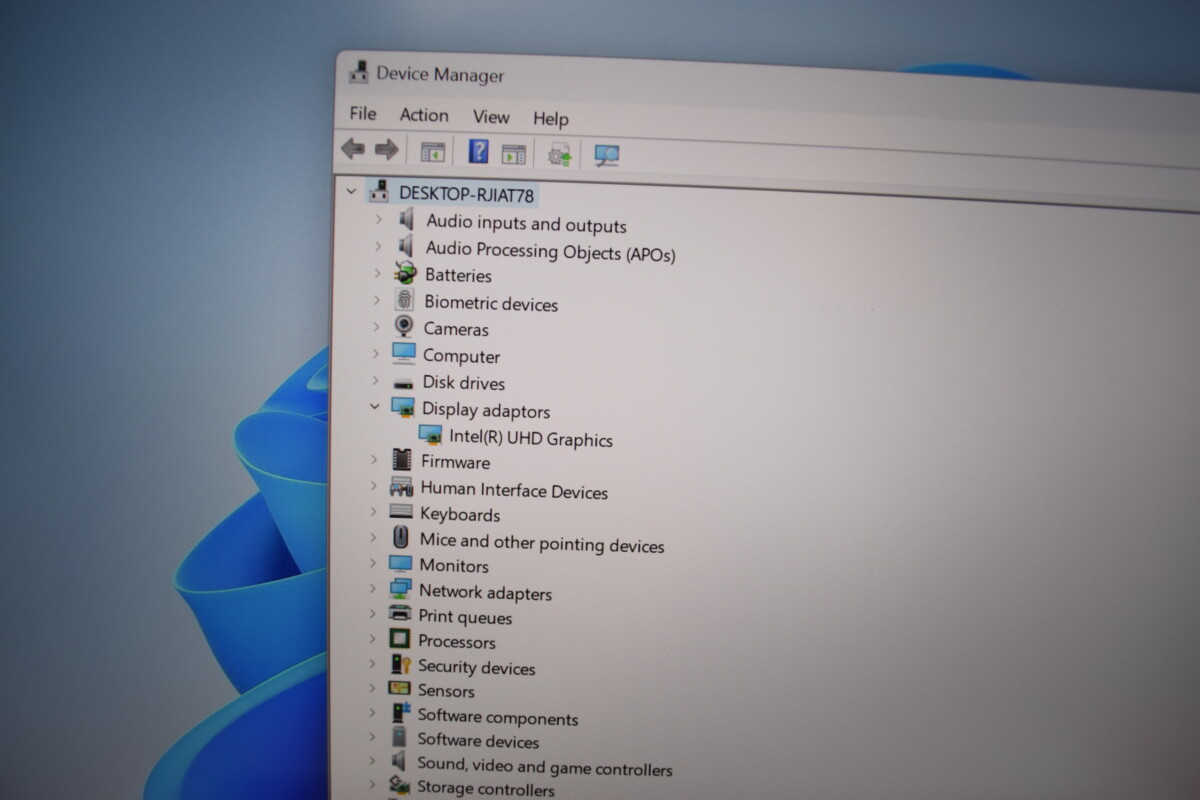Viewport: 1200px width, 800px height.
Task: Click the Back arrow toolbar icon
Action: click(x=353, y=149)
